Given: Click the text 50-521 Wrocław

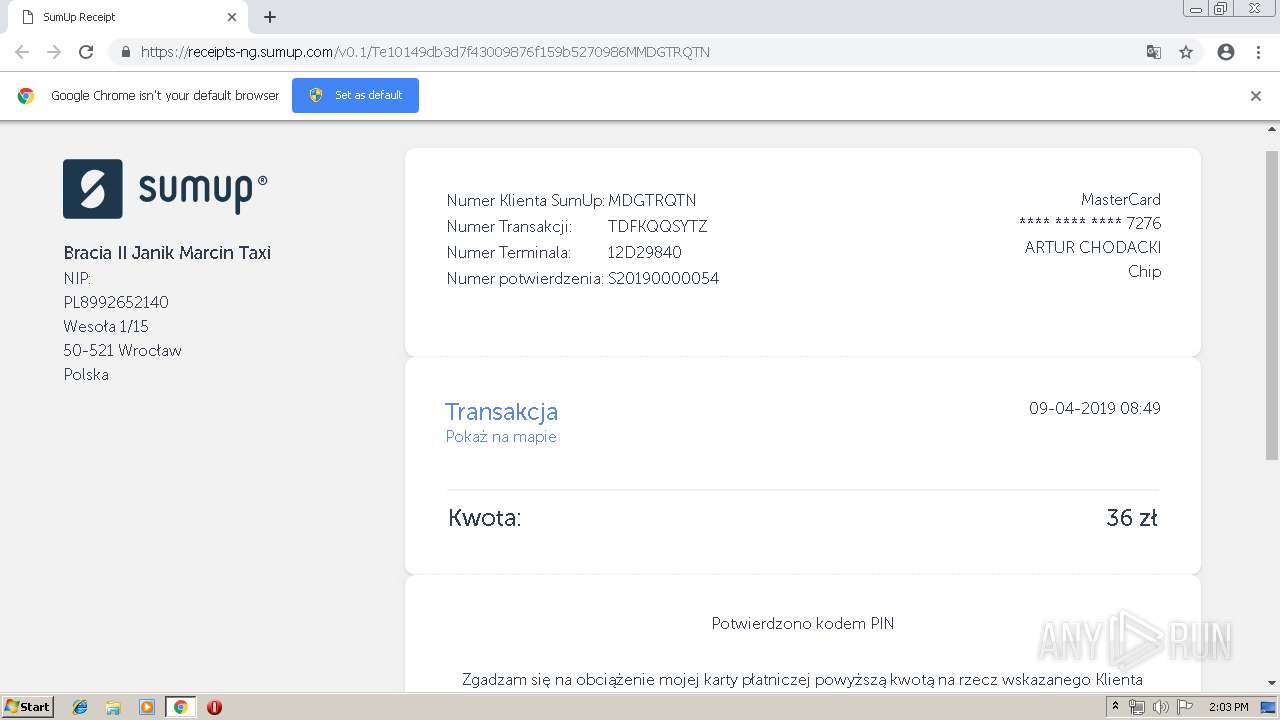Looking at the screenshot, I should (x=122, y=350).
